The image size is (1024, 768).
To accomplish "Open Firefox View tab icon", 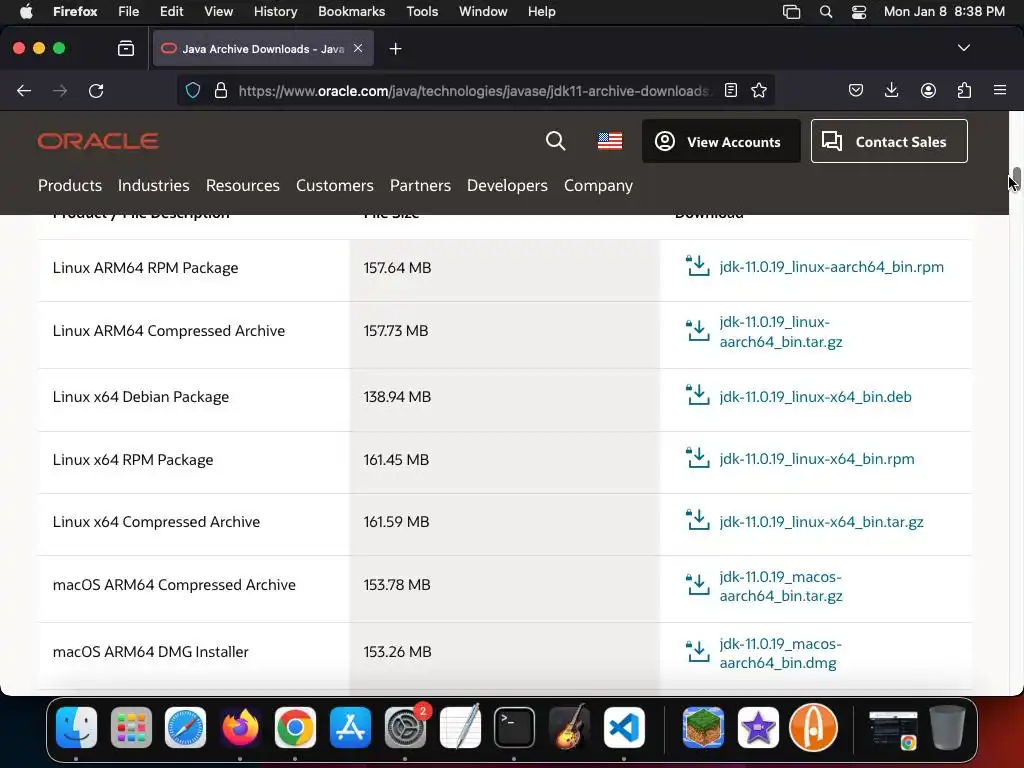I will (126, 48).
